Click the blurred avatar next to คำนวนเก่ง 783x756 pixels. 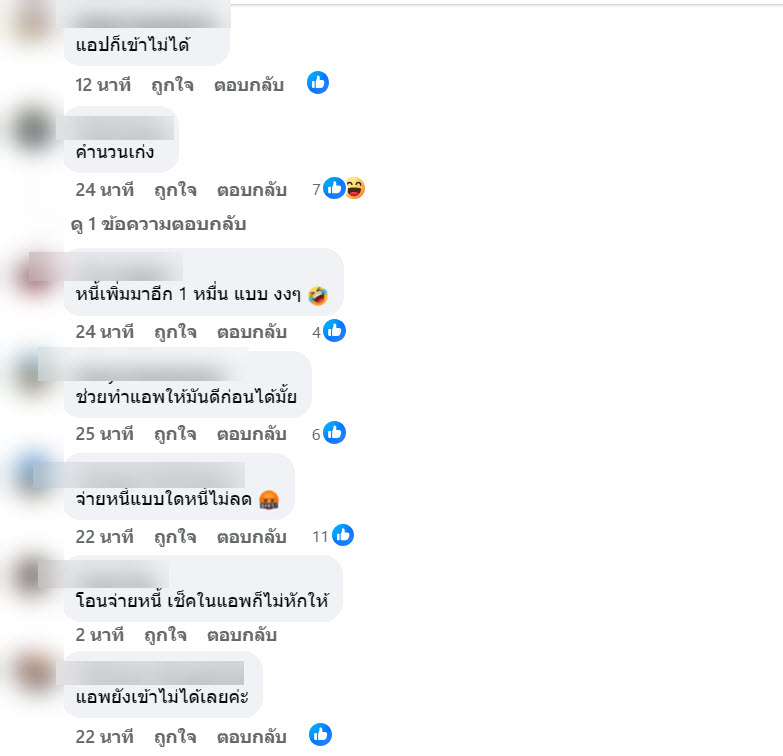coord(33,129)
